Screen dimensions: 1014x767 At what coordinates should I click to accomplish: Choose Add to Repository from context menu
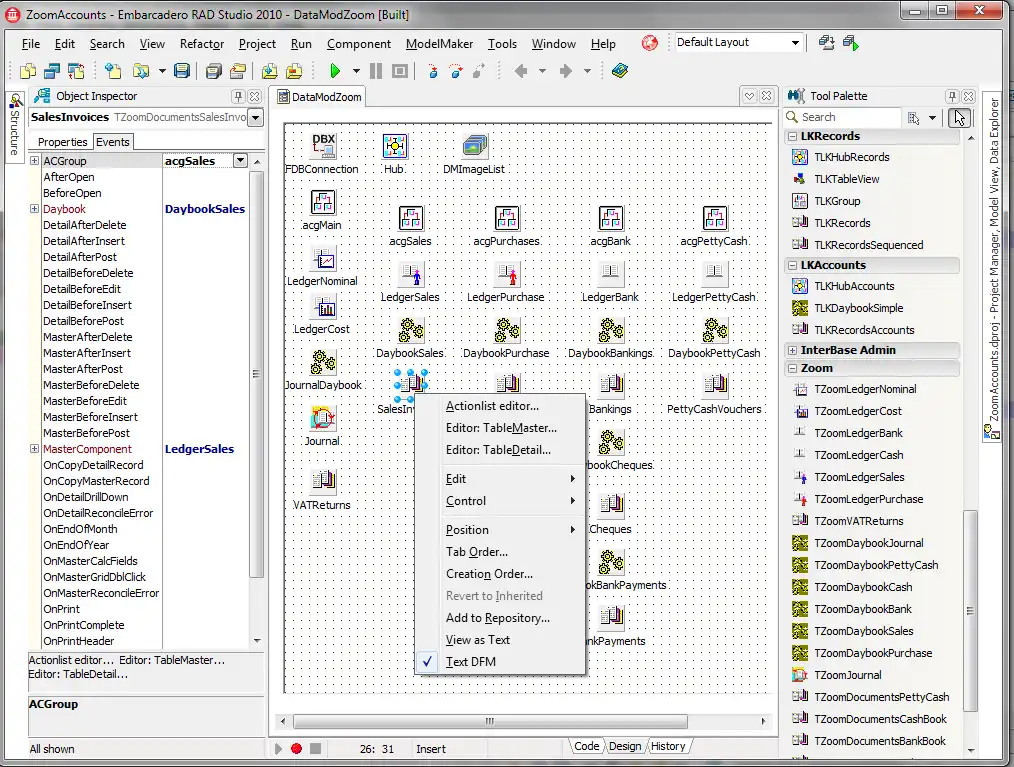coord(500,618)
